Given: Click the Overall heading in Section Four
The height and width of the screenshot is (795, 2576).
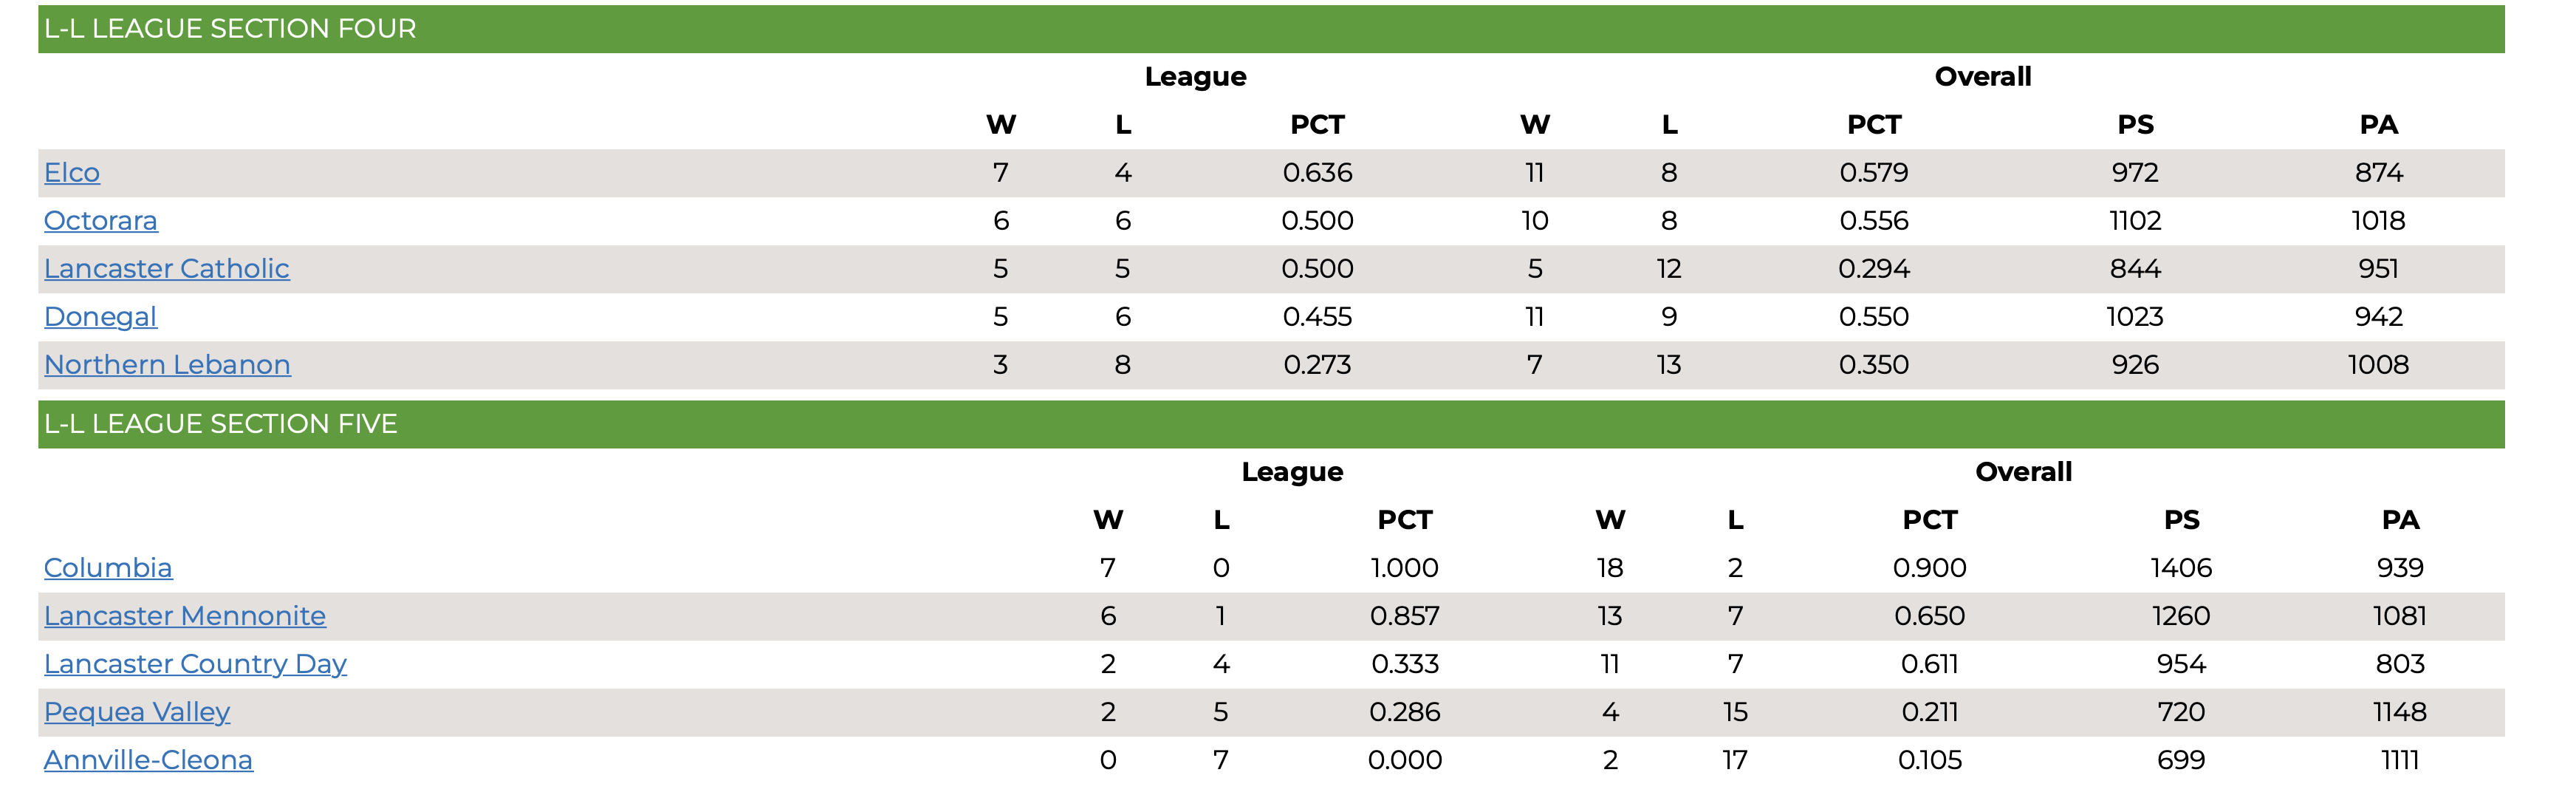Looking at the screenshot, I should (x=1983, y=77).
